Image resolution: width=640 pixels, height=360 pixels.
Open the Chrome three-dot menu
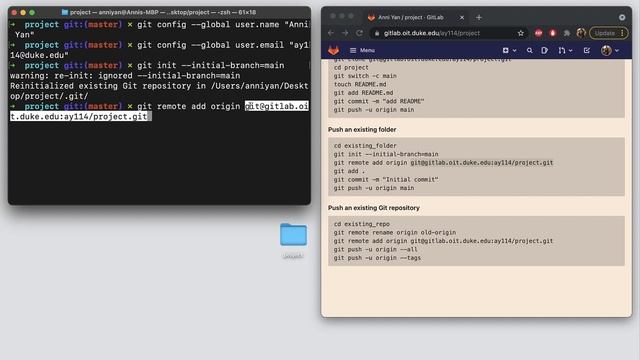(x=622, y=33)
